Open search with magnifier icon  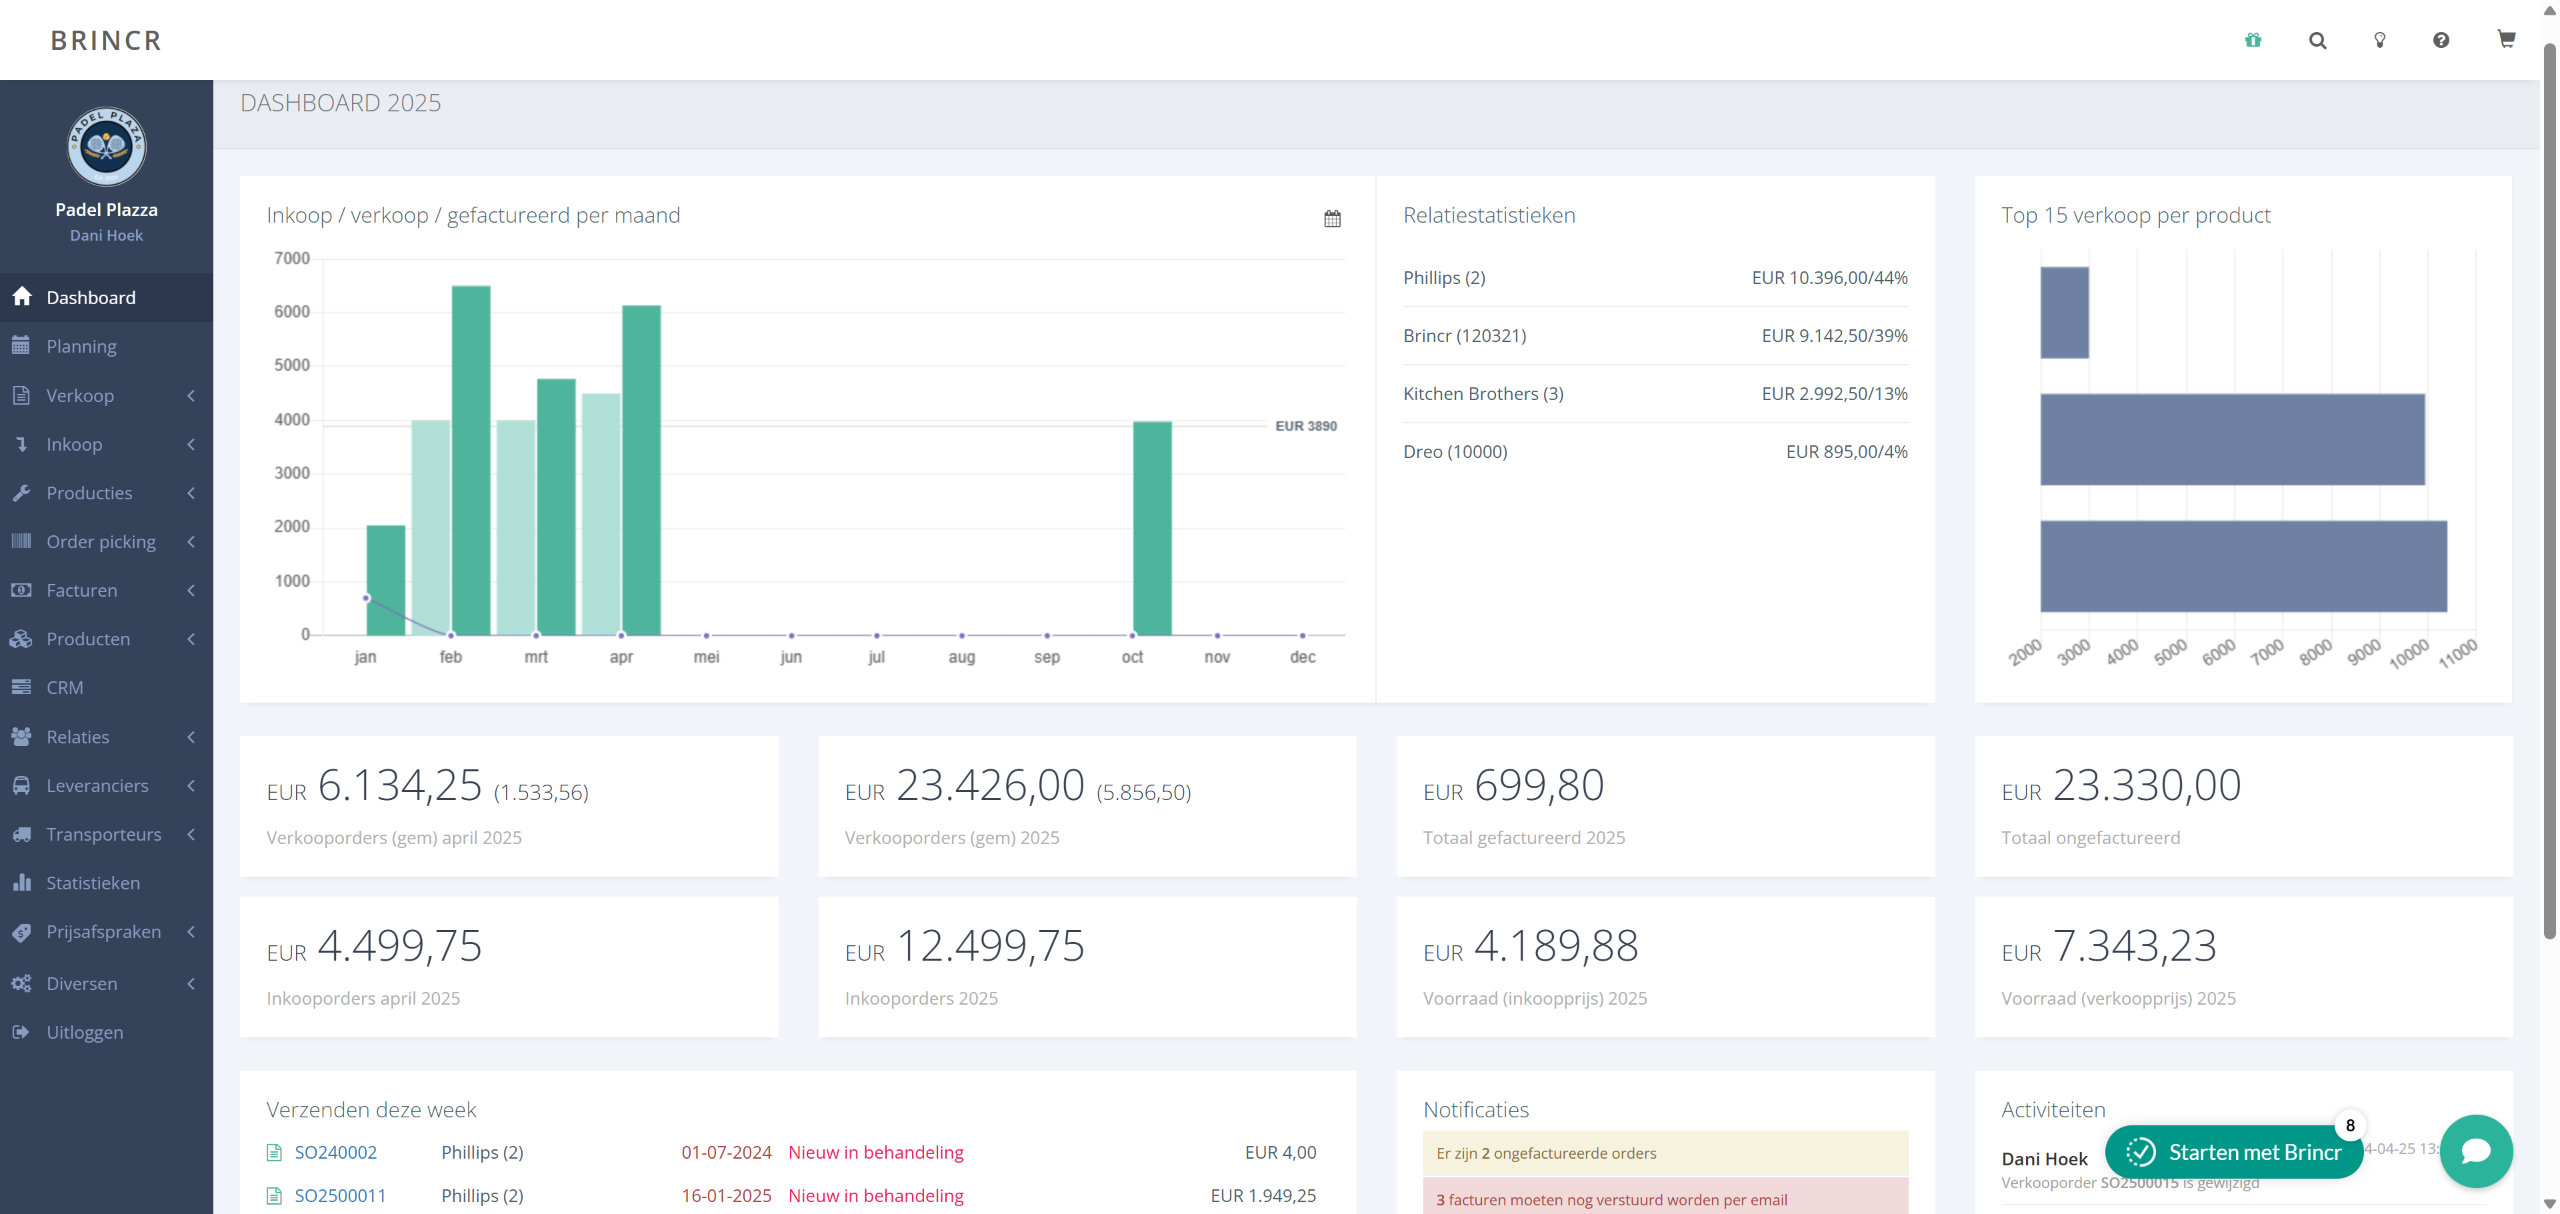[2317, 40]
